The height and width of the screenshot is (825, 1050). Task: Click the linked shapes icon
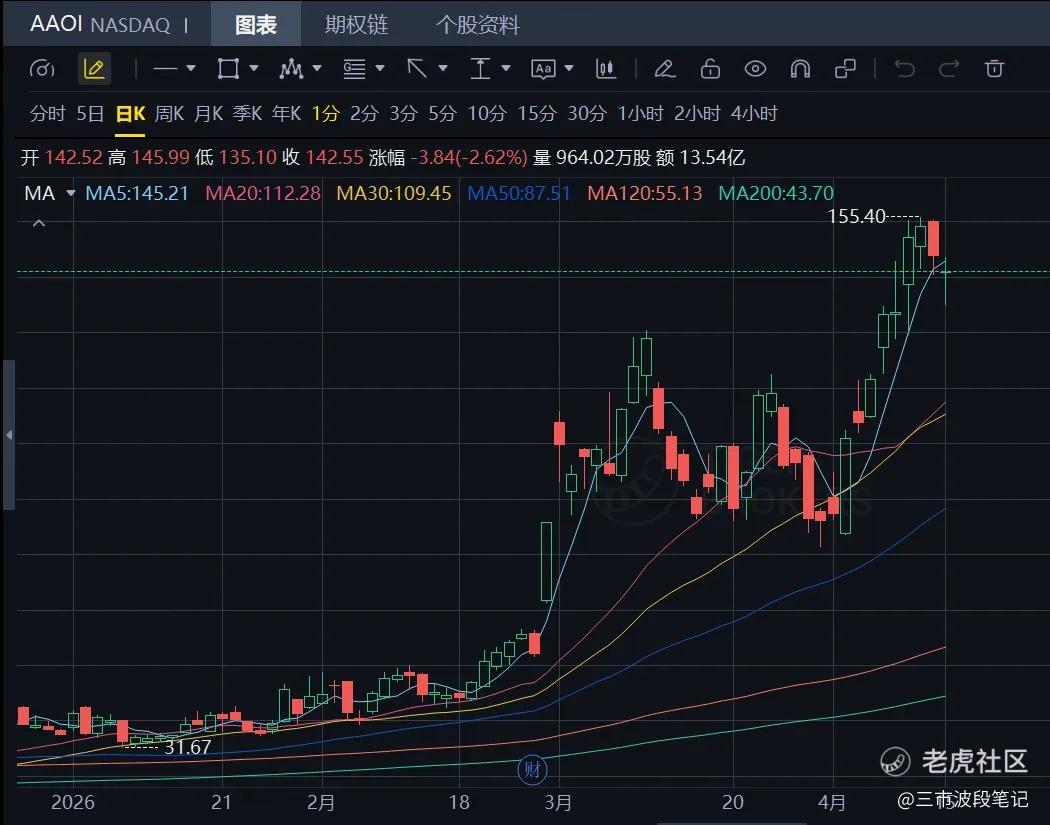pos(846,68)
